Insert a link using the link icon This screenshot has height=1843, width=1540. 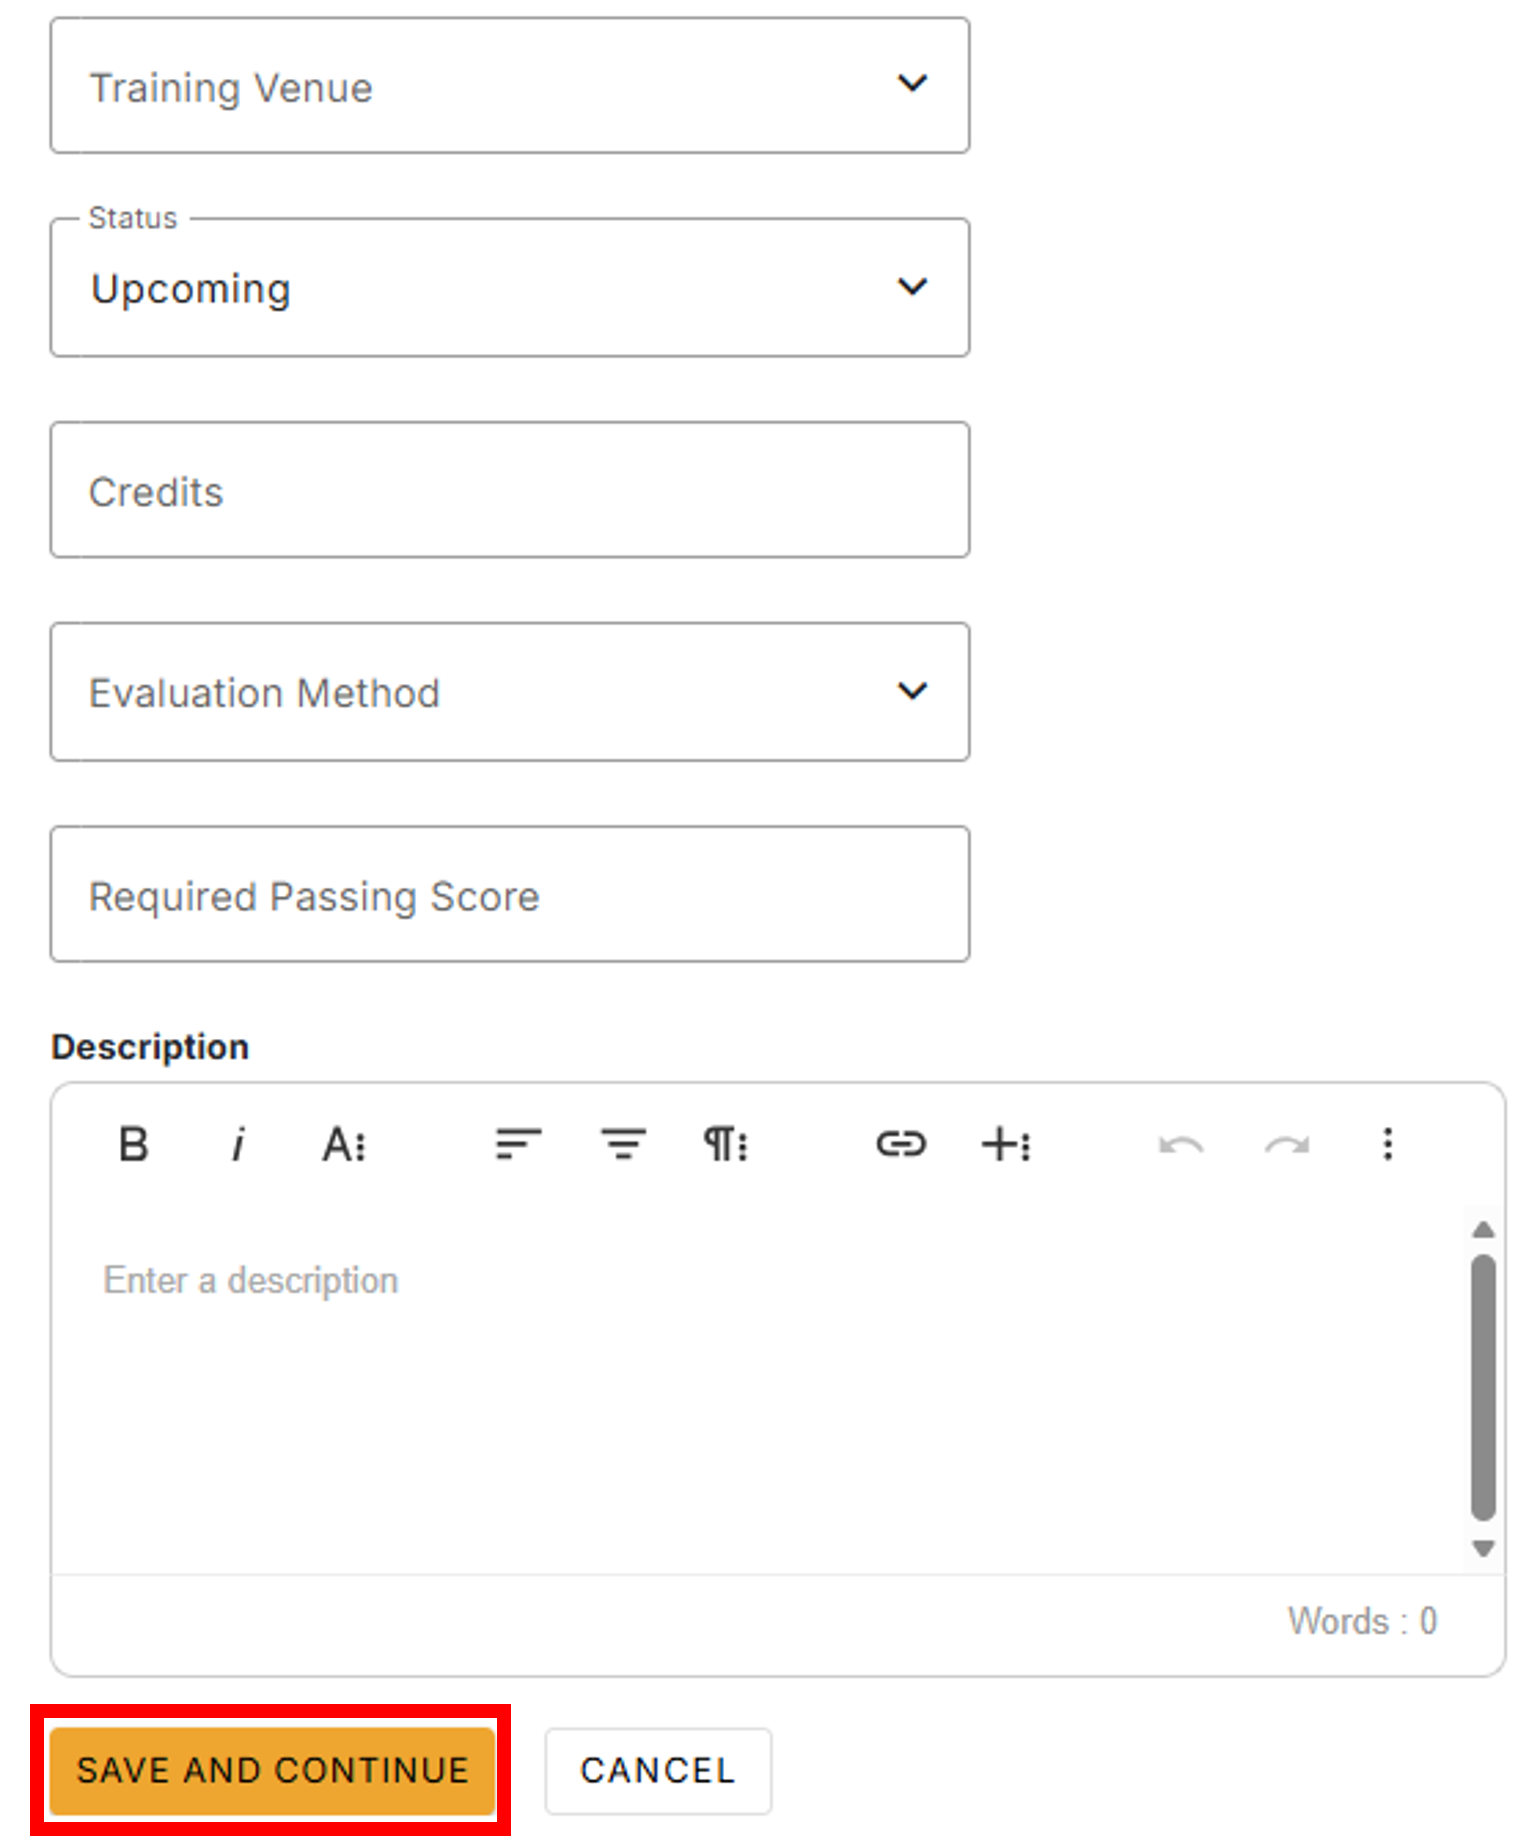pos(901,1144)
